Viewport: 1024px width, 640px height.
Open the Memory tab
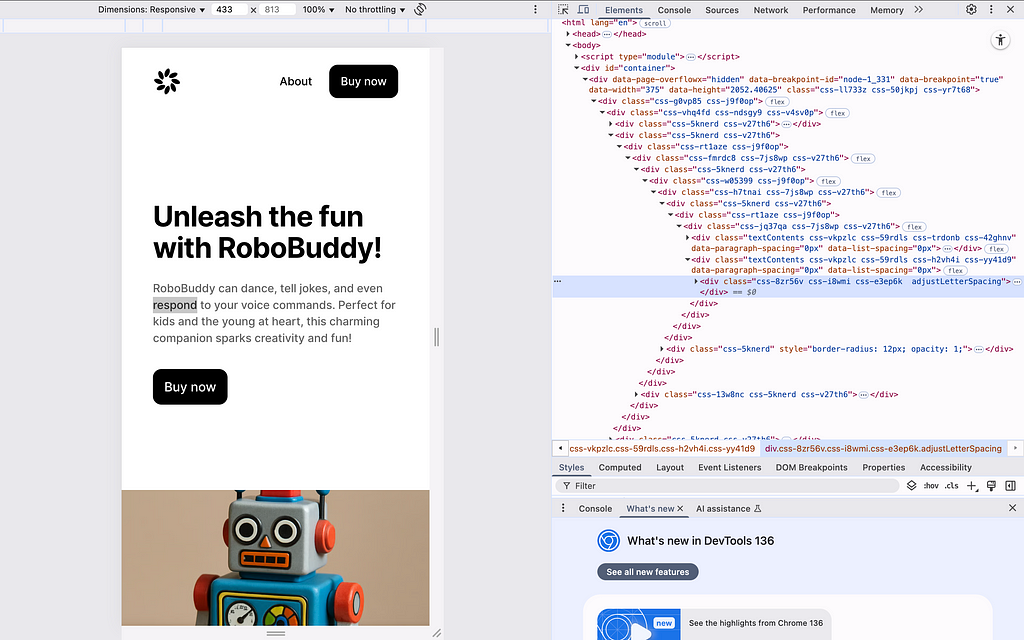pos(886,10)
